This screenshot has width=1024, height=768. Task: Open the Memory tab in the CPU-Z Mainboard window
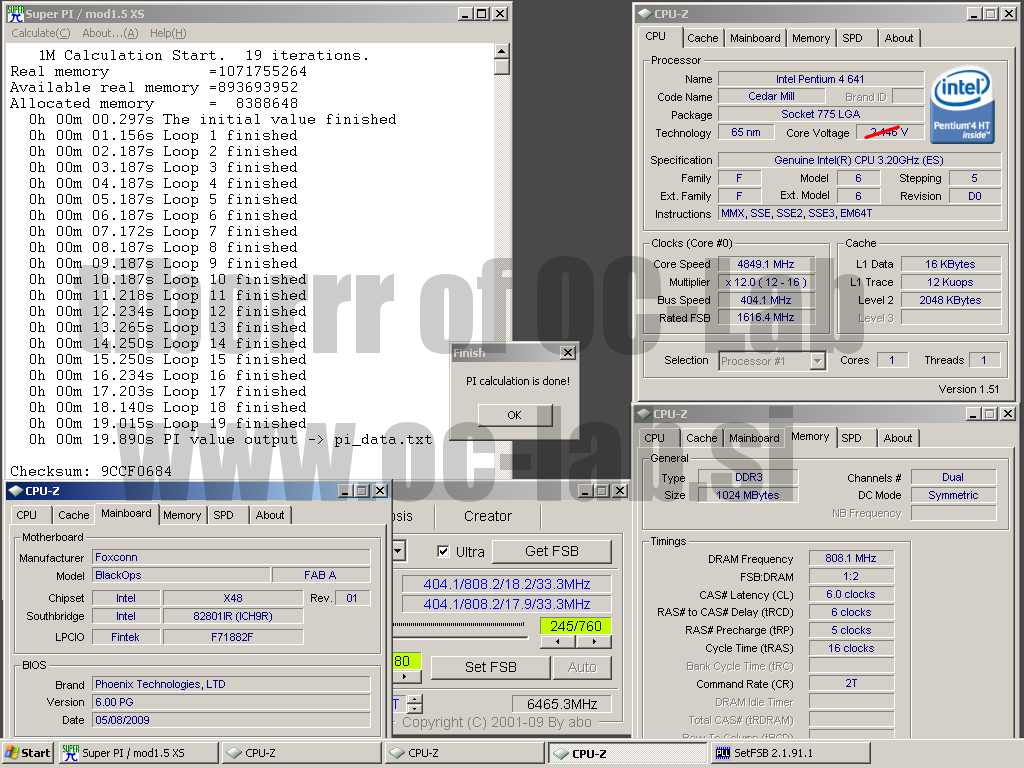click(182, 515)
